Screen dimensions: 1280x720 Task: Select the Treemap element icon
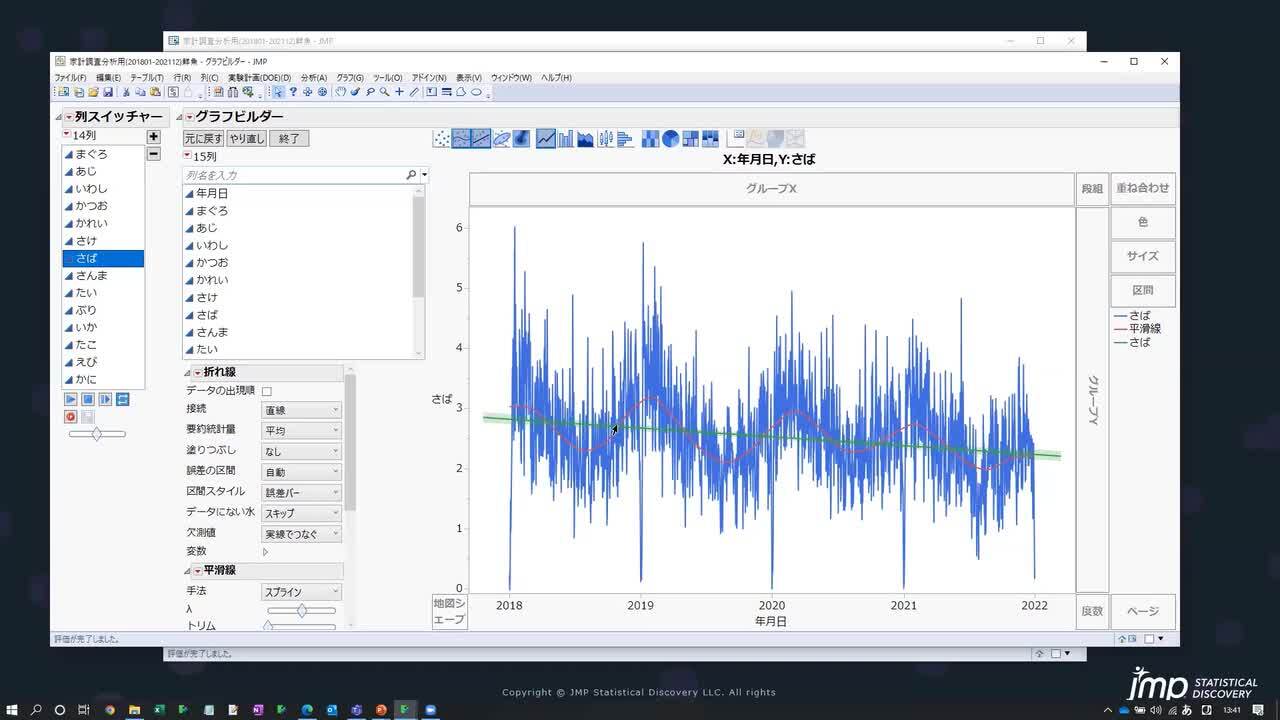click(x=690, y=138)
